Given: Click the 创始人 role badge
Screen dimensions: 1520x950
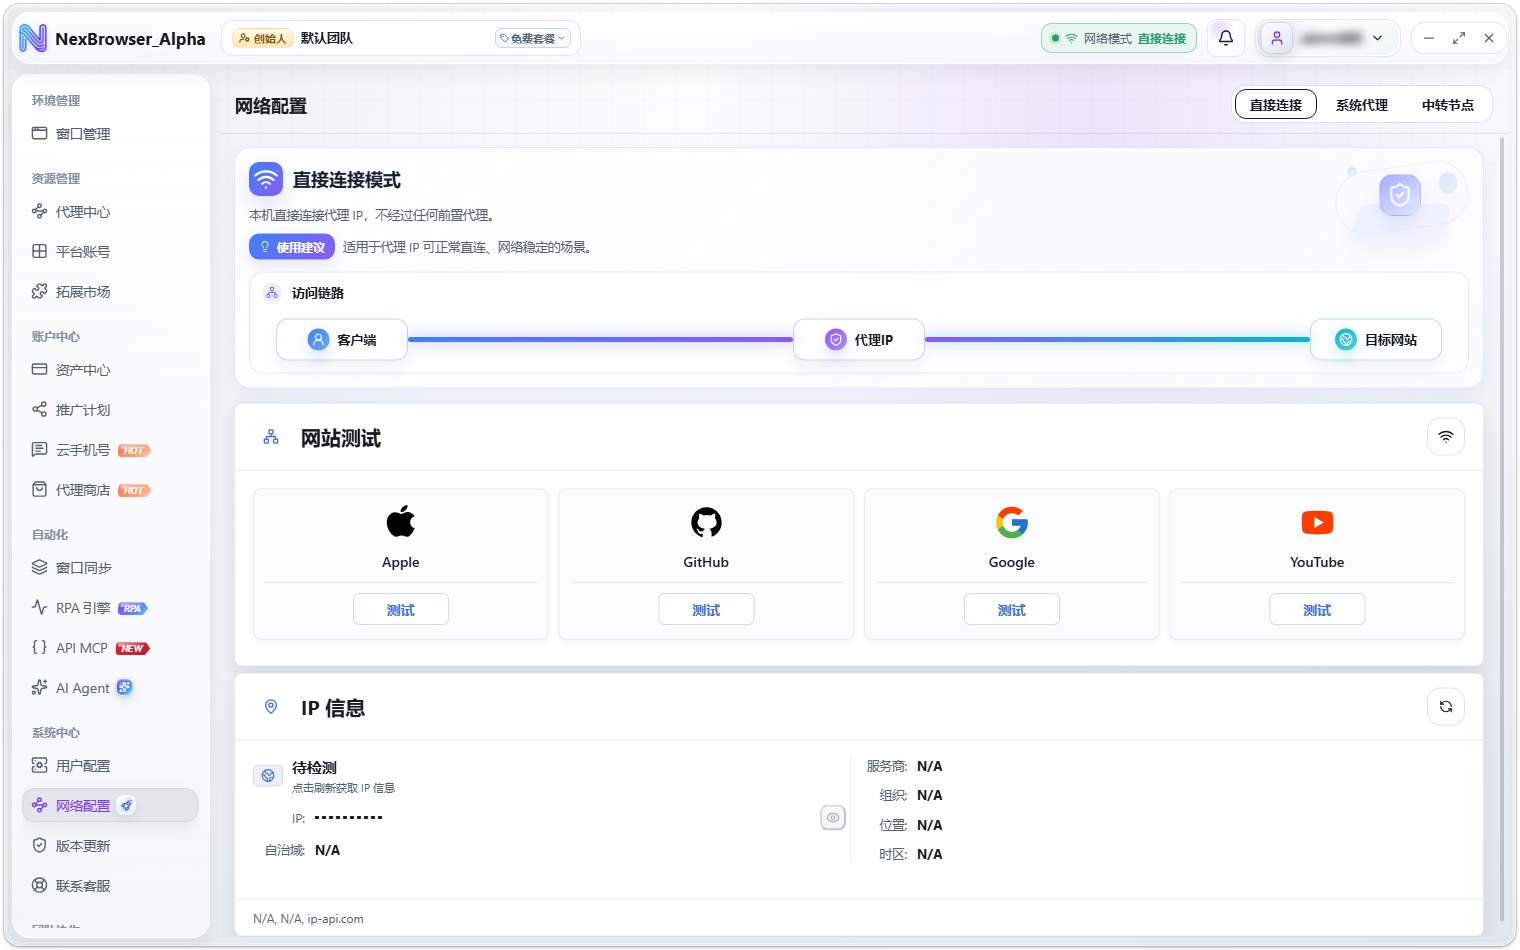Looking at the screenshot, I should (262, 38).
